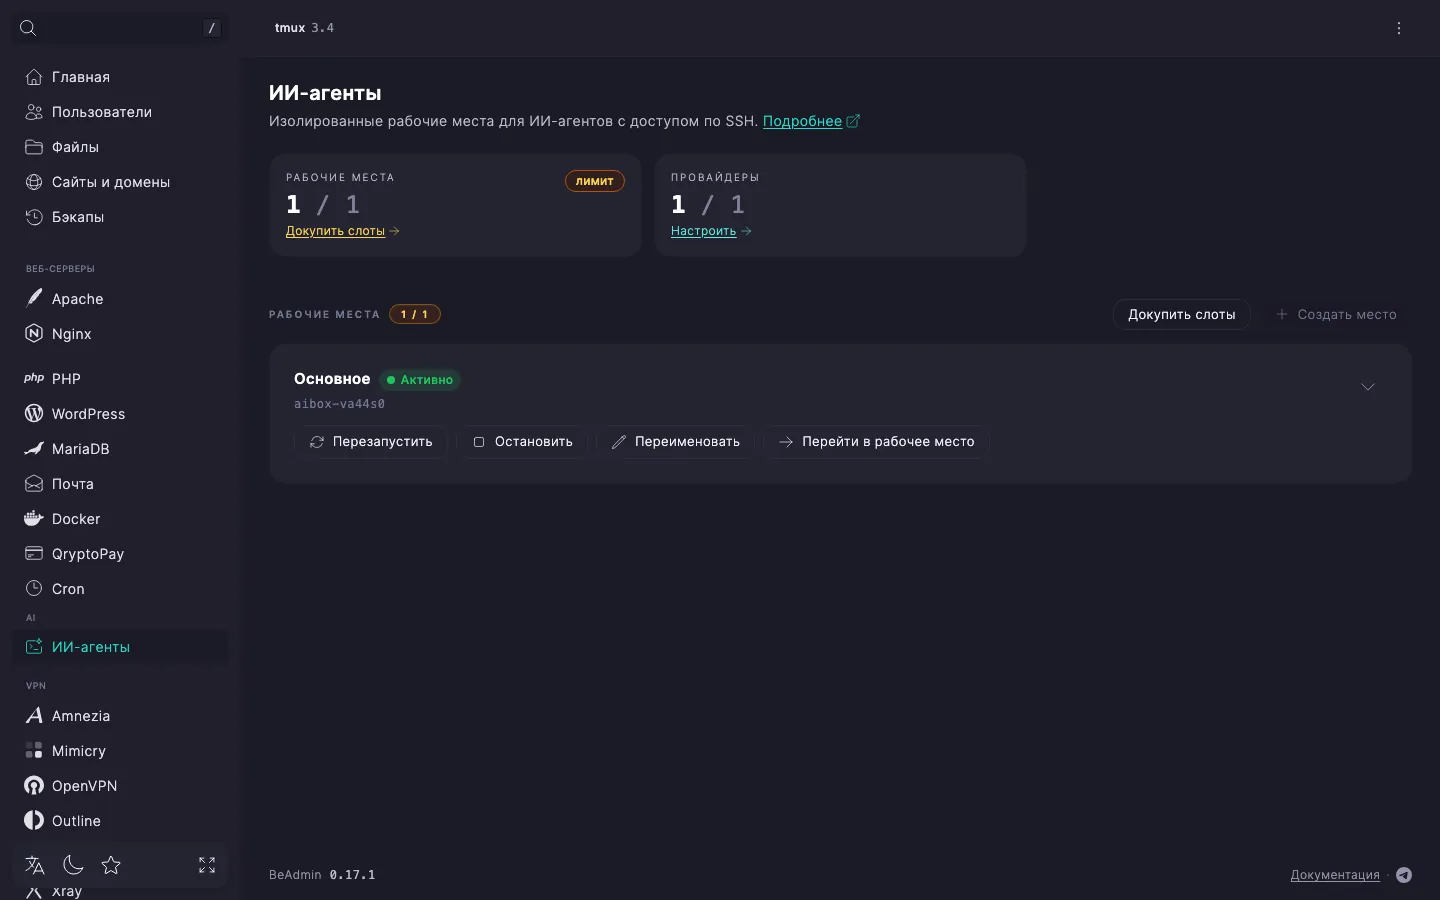
Task: Toggle dark mode with the moon icon
Action: 73,865
